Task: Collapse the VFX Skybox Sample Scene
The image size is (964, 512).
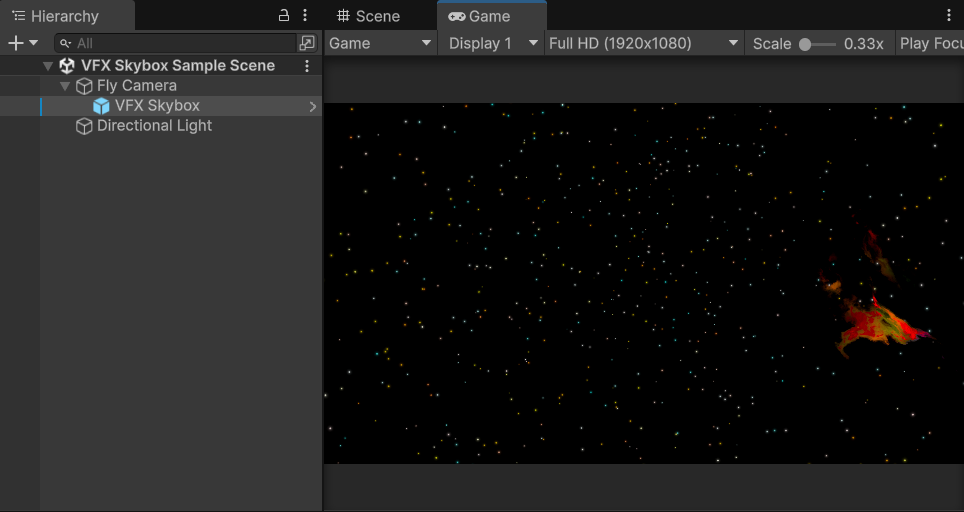Action: (48, 66)
